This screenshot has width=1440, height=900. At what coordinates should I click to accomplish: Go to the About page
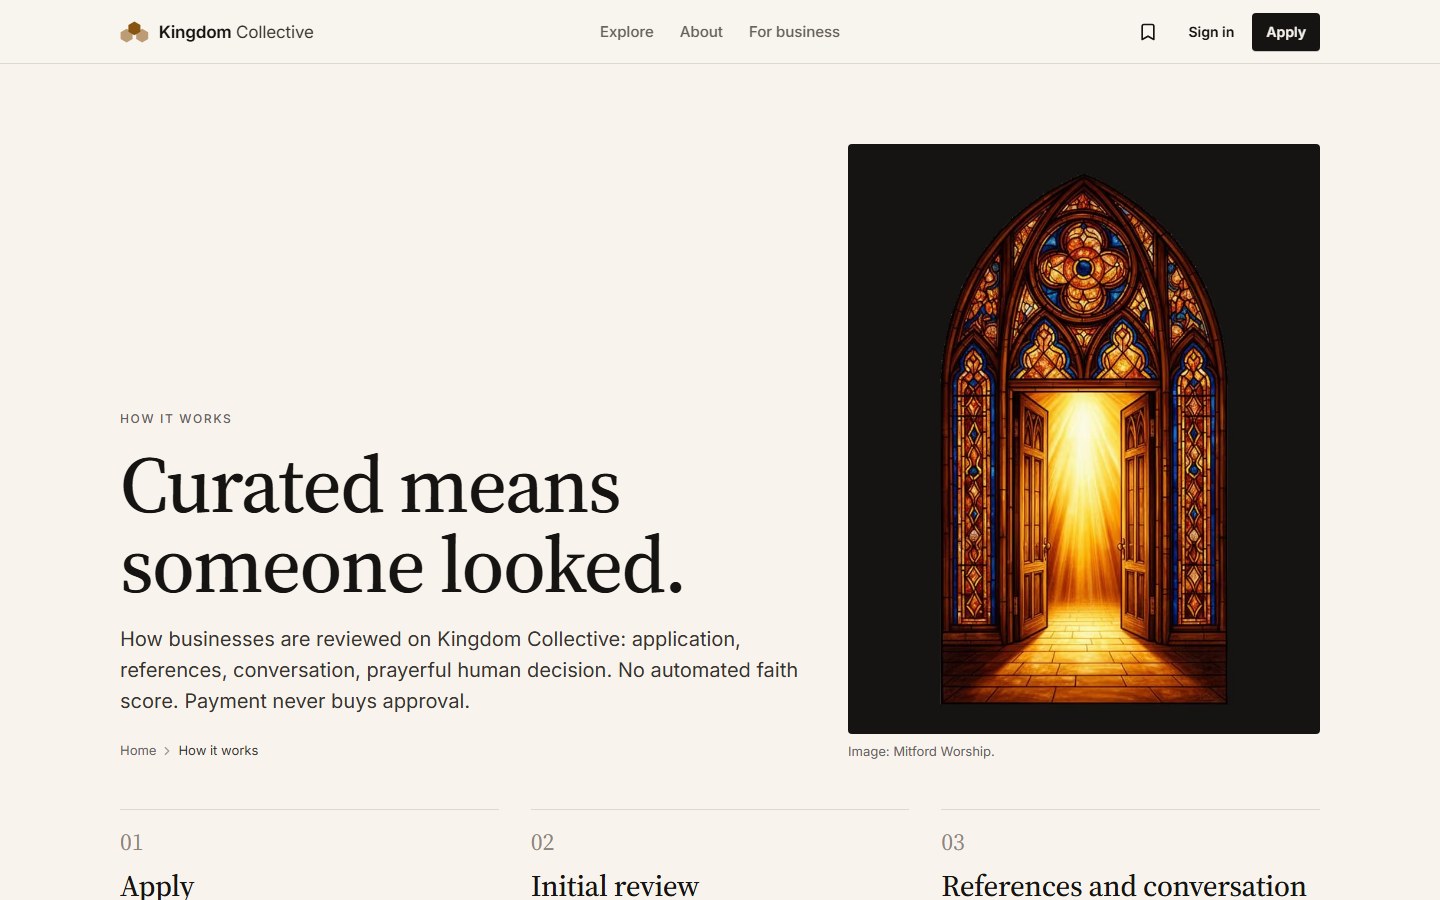click(701, 32)
